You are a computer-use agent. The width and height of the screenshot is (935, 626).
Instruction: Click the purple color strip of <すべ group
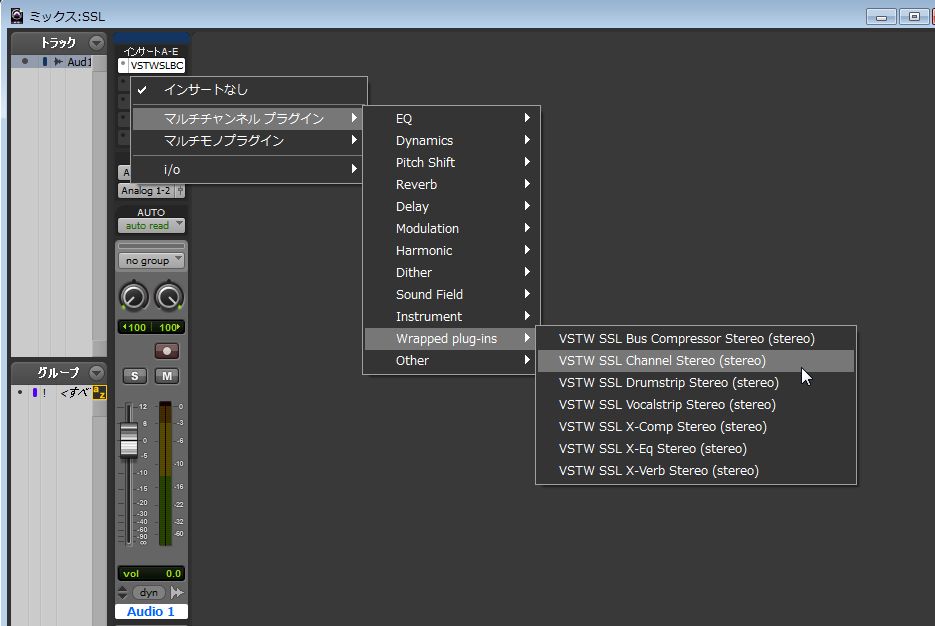click(35, 392)
